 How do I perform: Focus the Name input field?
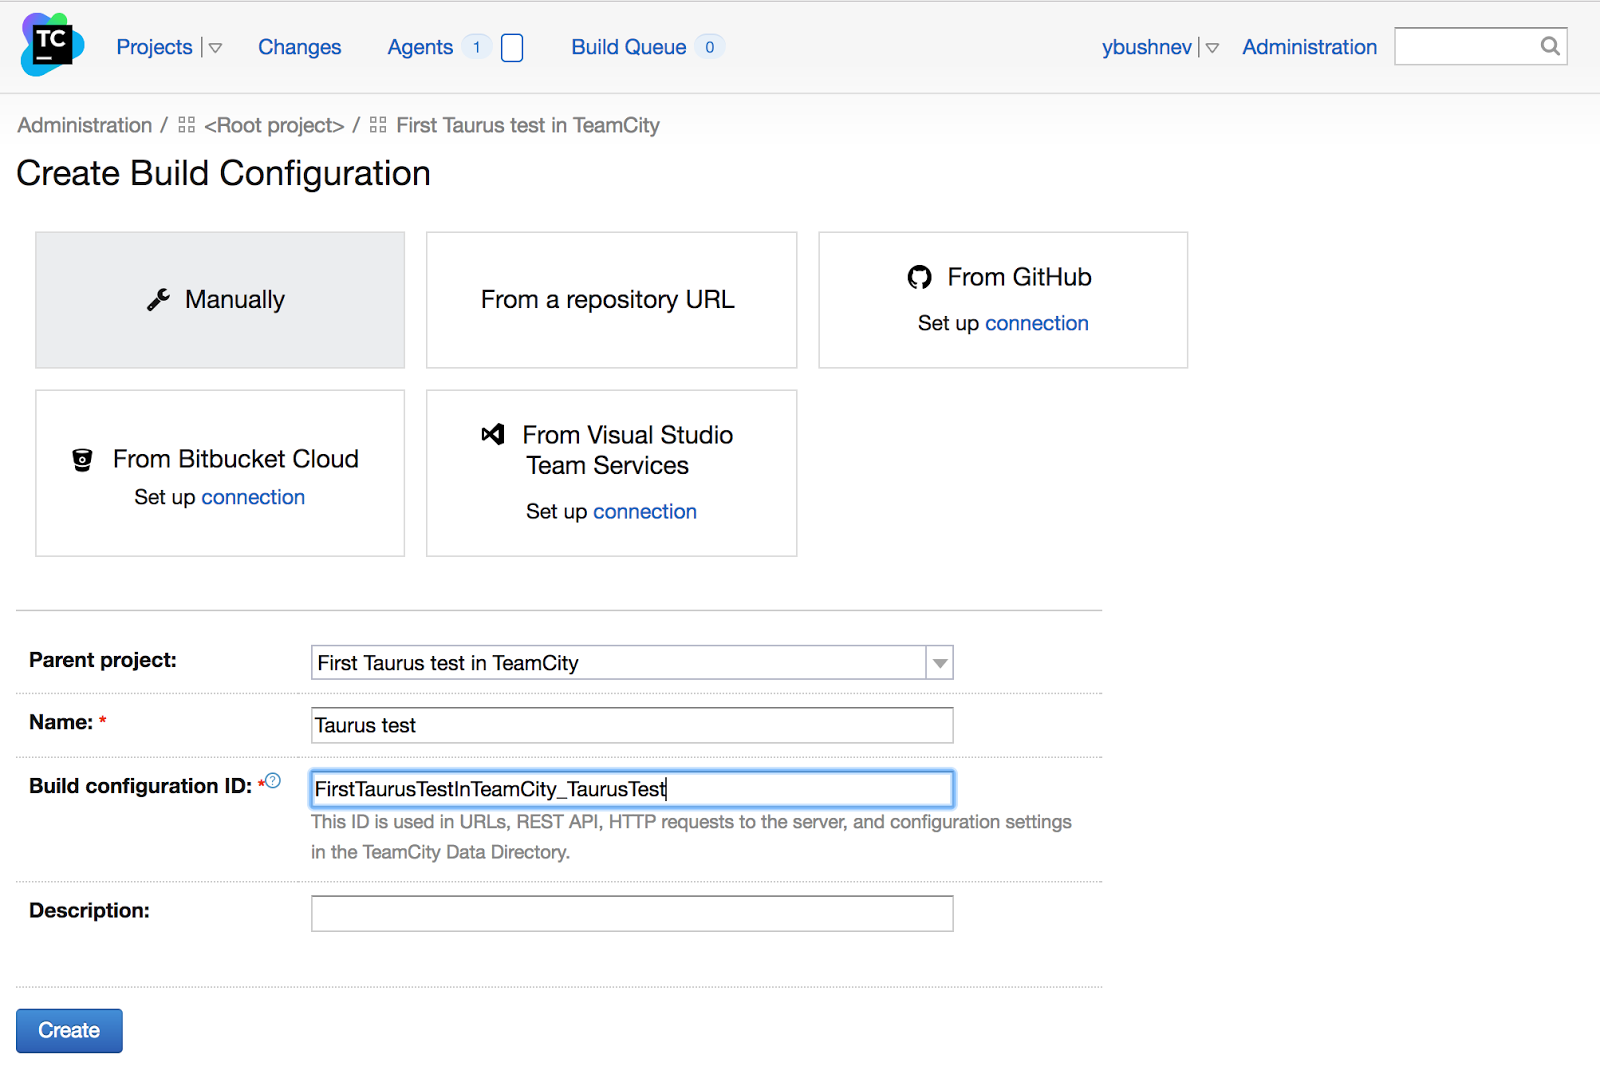coord(632,725)
